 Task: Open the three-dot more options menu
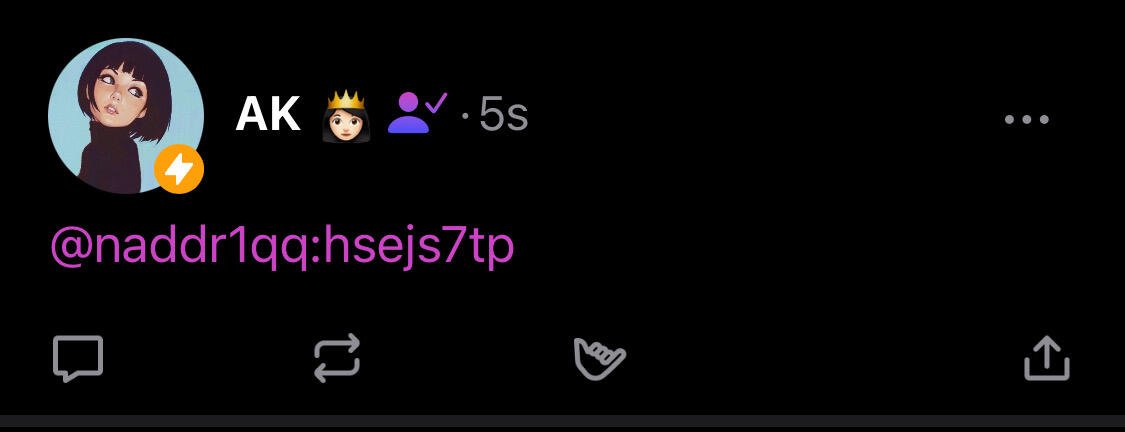(1027, 119)
